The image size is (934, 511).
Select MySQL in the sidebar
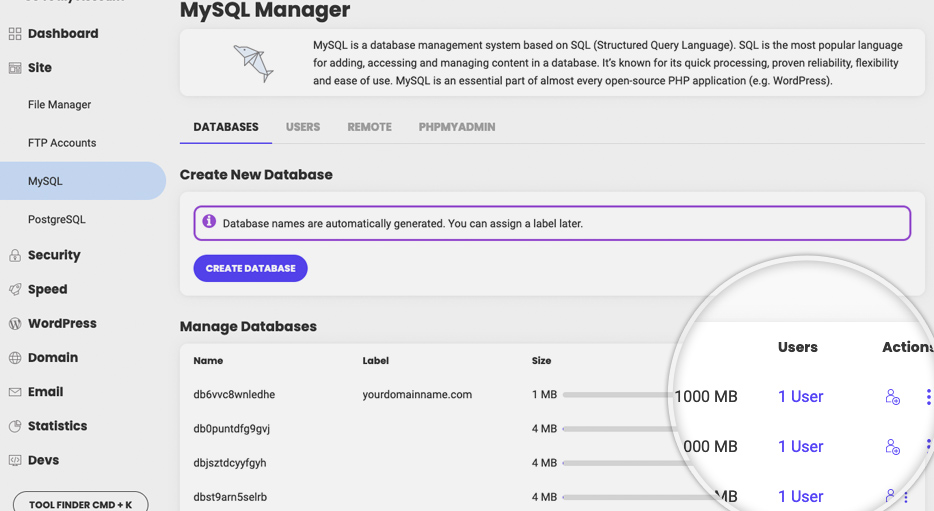83,181
